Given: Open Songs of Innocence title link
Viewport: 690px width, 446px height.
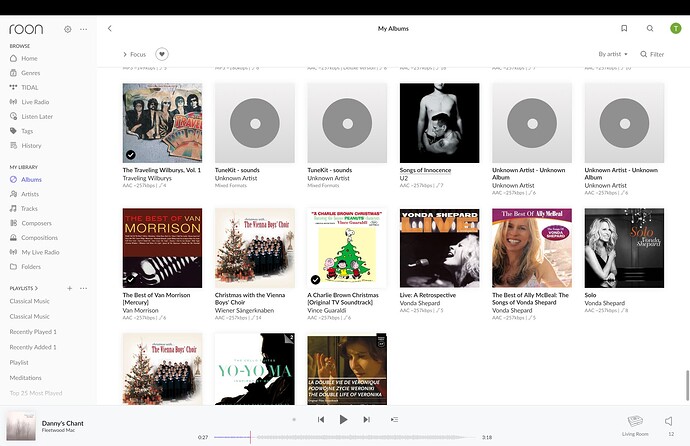Looking at the screenshot, I should [x=425, y=170].
